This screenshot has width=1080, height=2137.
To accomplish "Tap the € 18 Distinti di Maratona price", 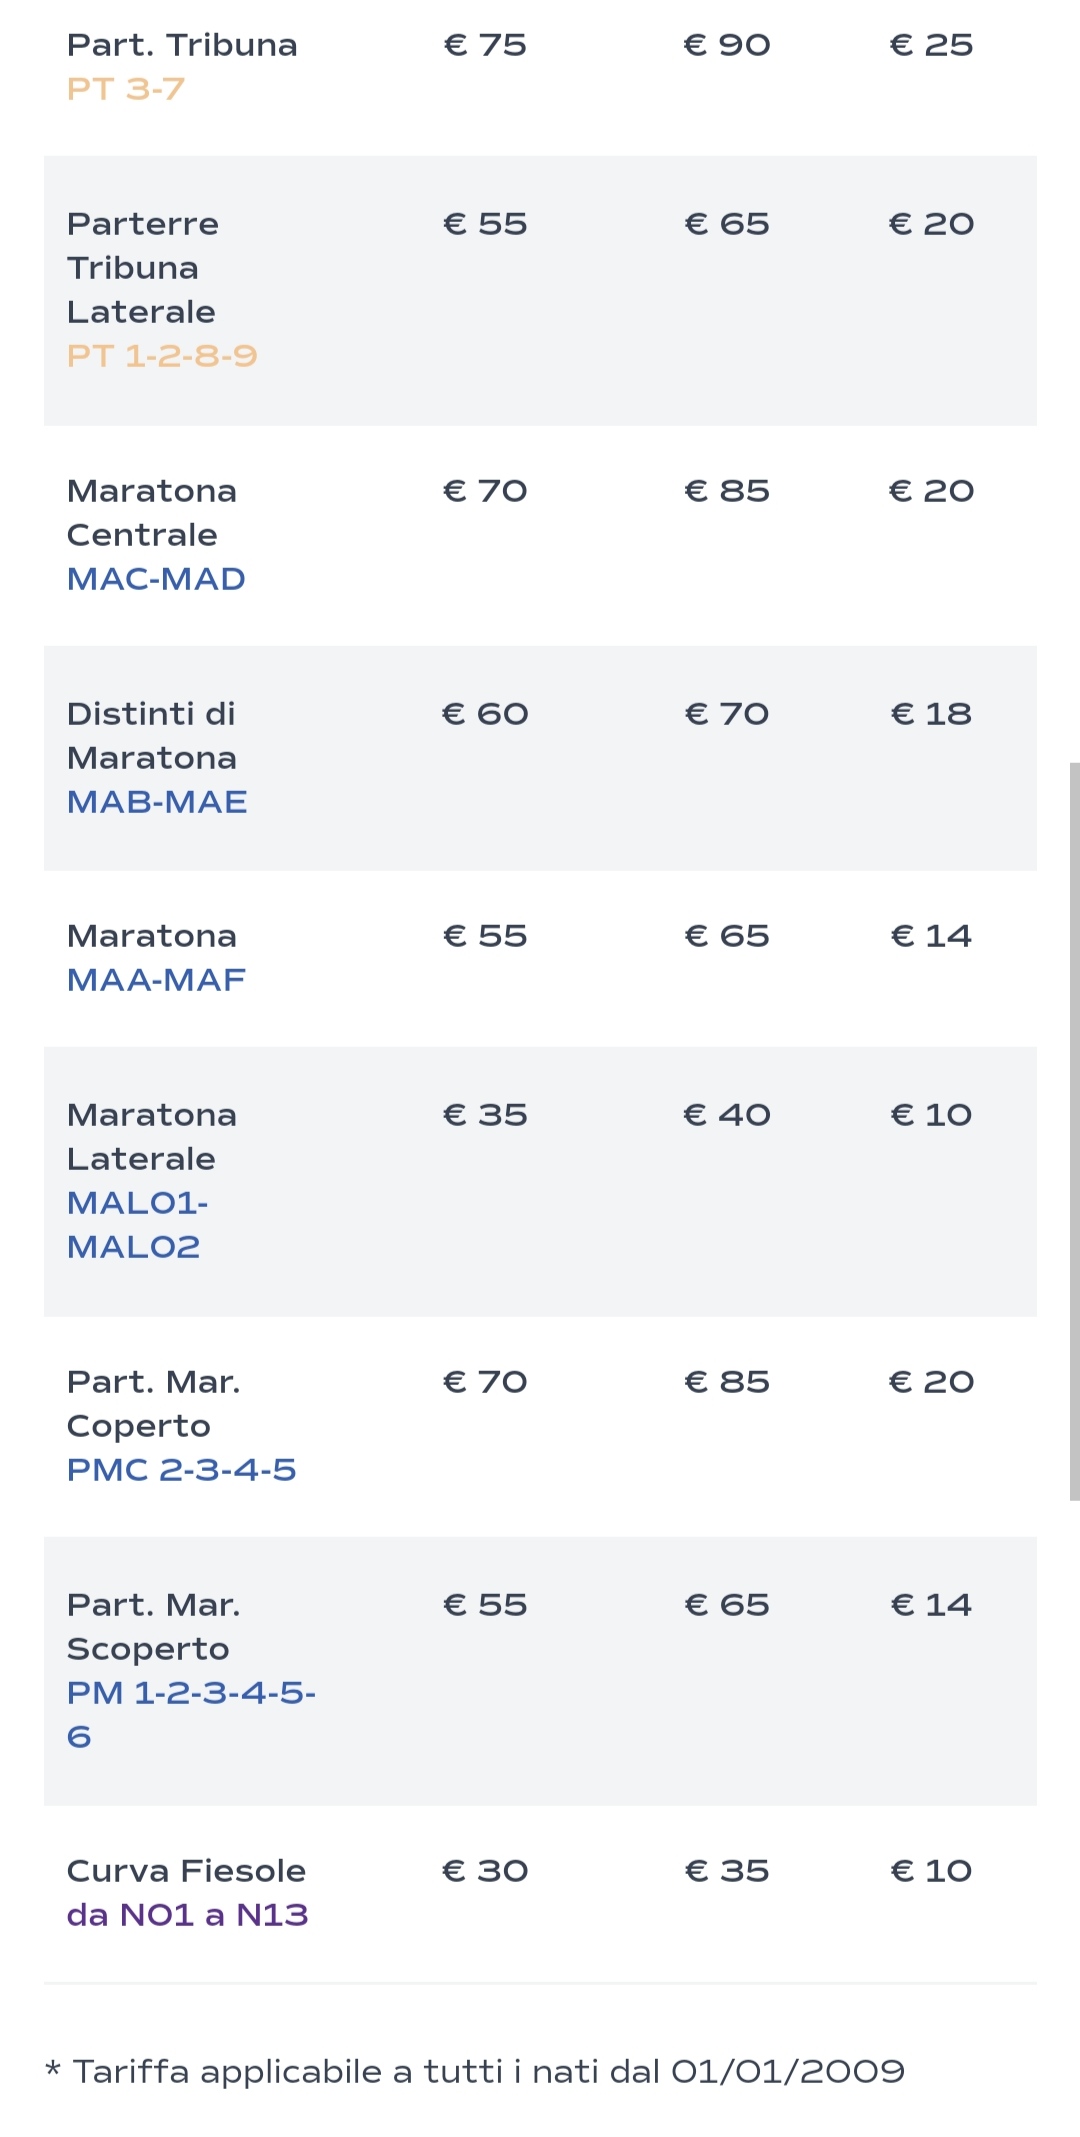I will pyautogui.click(x=931, y=714).
